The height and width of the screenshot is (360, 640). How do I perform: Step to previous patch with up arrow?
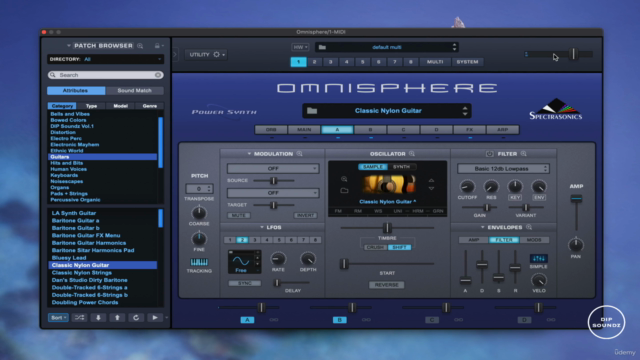click(x=117, y=318)
